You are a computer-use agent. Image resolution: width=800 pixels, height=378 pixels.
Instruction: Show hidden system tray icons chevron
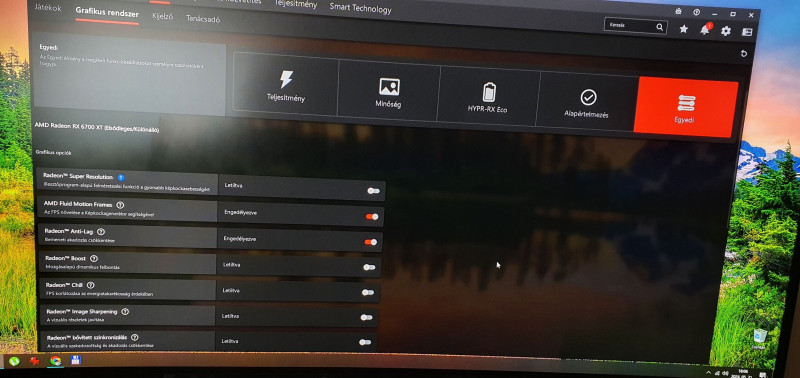(x=708, y=373)
